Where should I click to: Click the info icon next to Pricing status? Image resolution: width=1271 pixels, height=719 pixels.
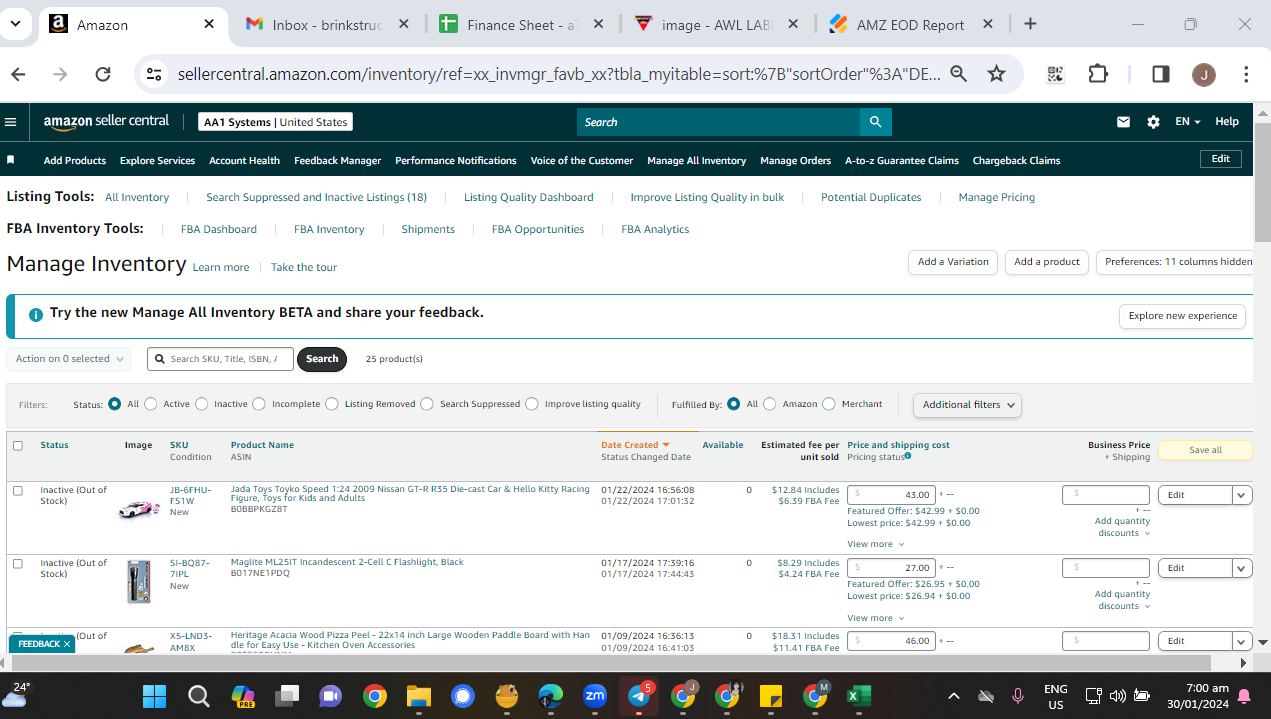pos(907,457)
